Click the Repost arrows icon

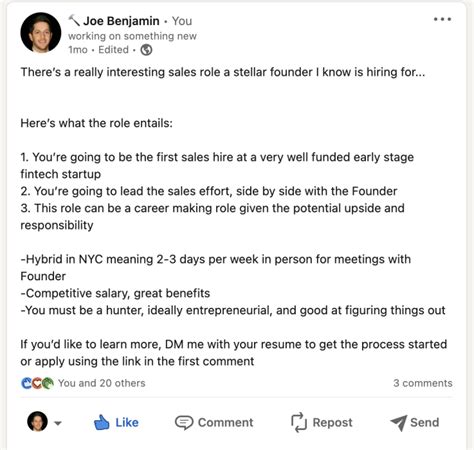(x=299, y=422)
